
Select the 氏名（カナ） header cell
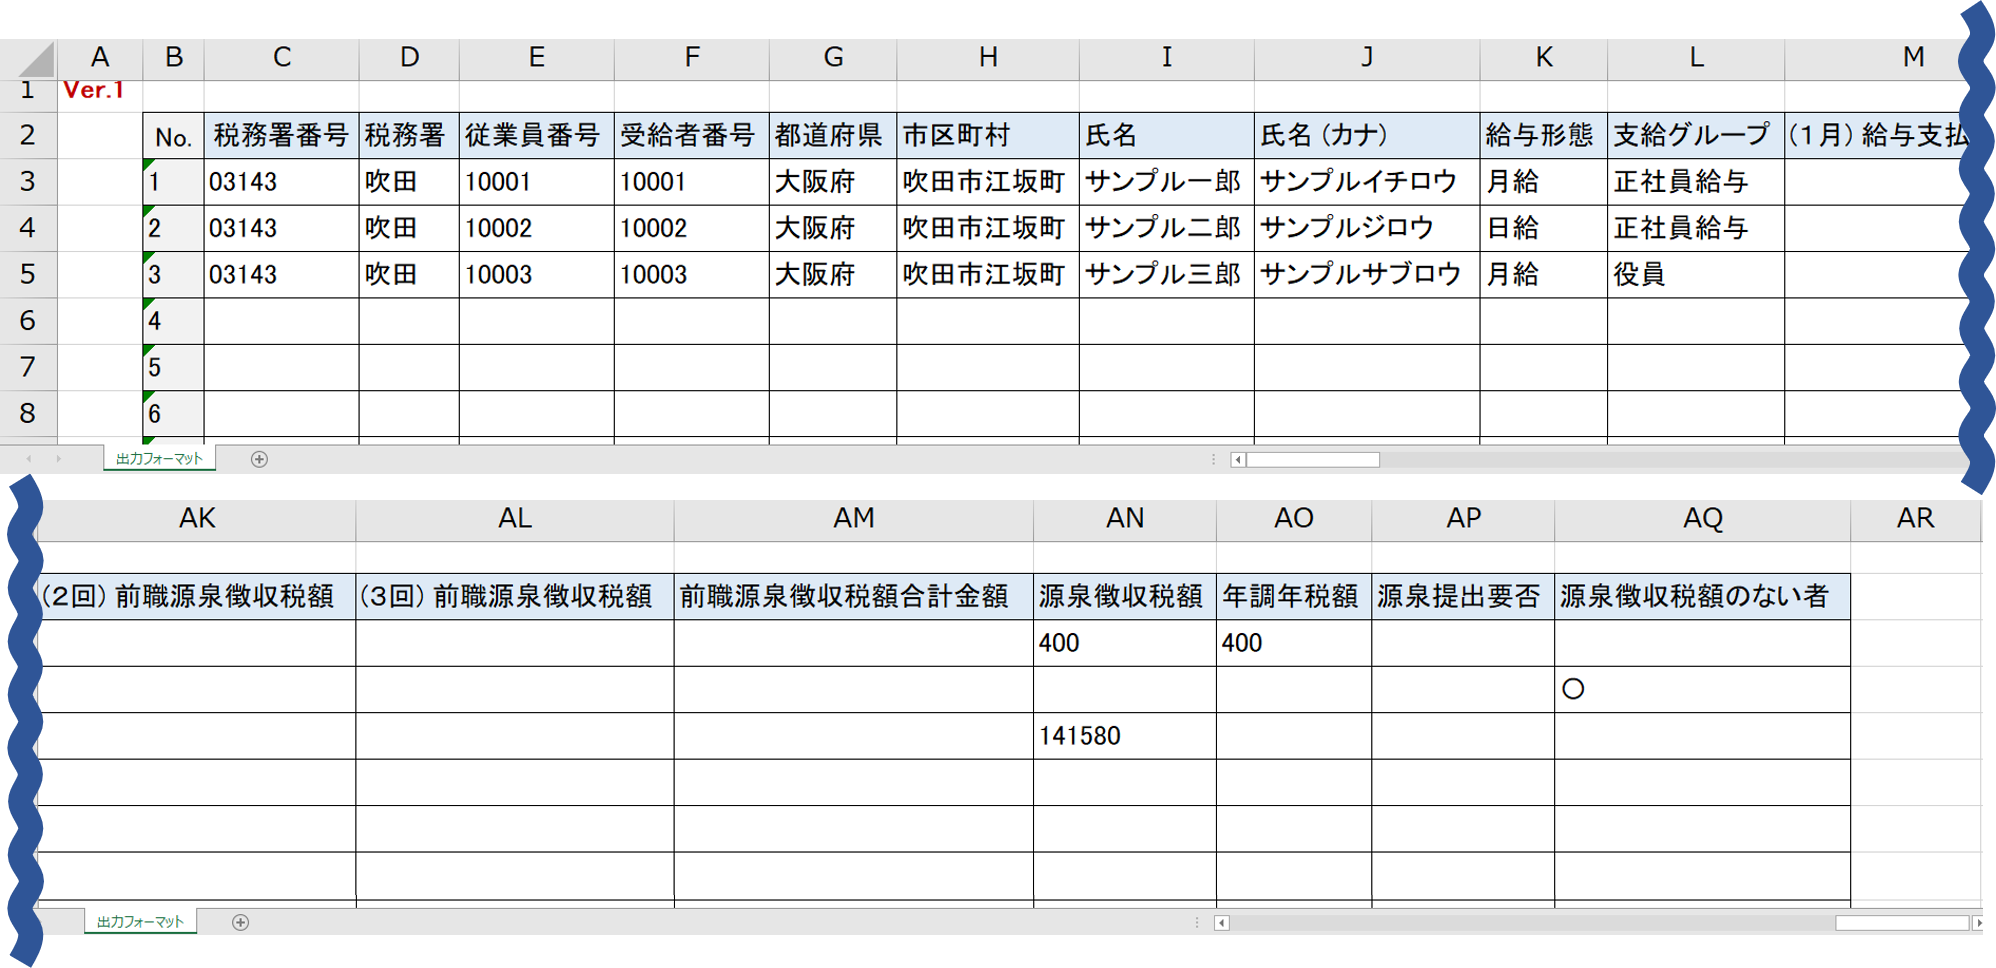click(x=1365, y=134)
